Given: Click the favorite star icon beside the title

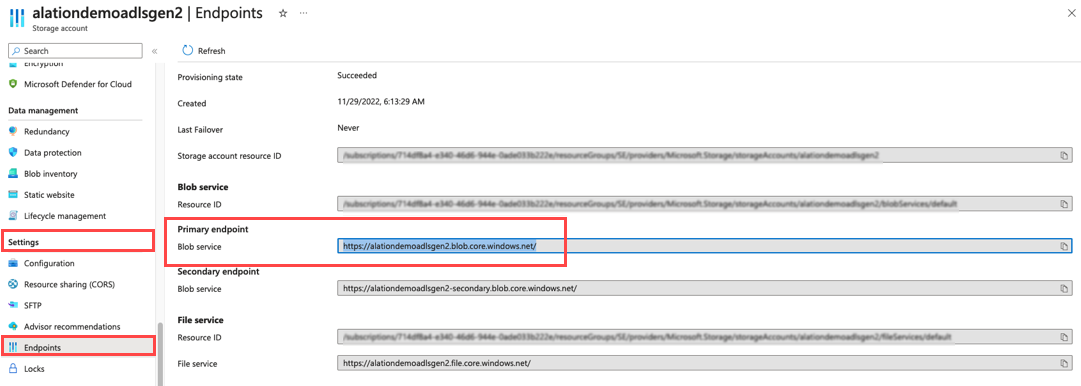Looking at the screenshot, I should click(x=283, y=14).
